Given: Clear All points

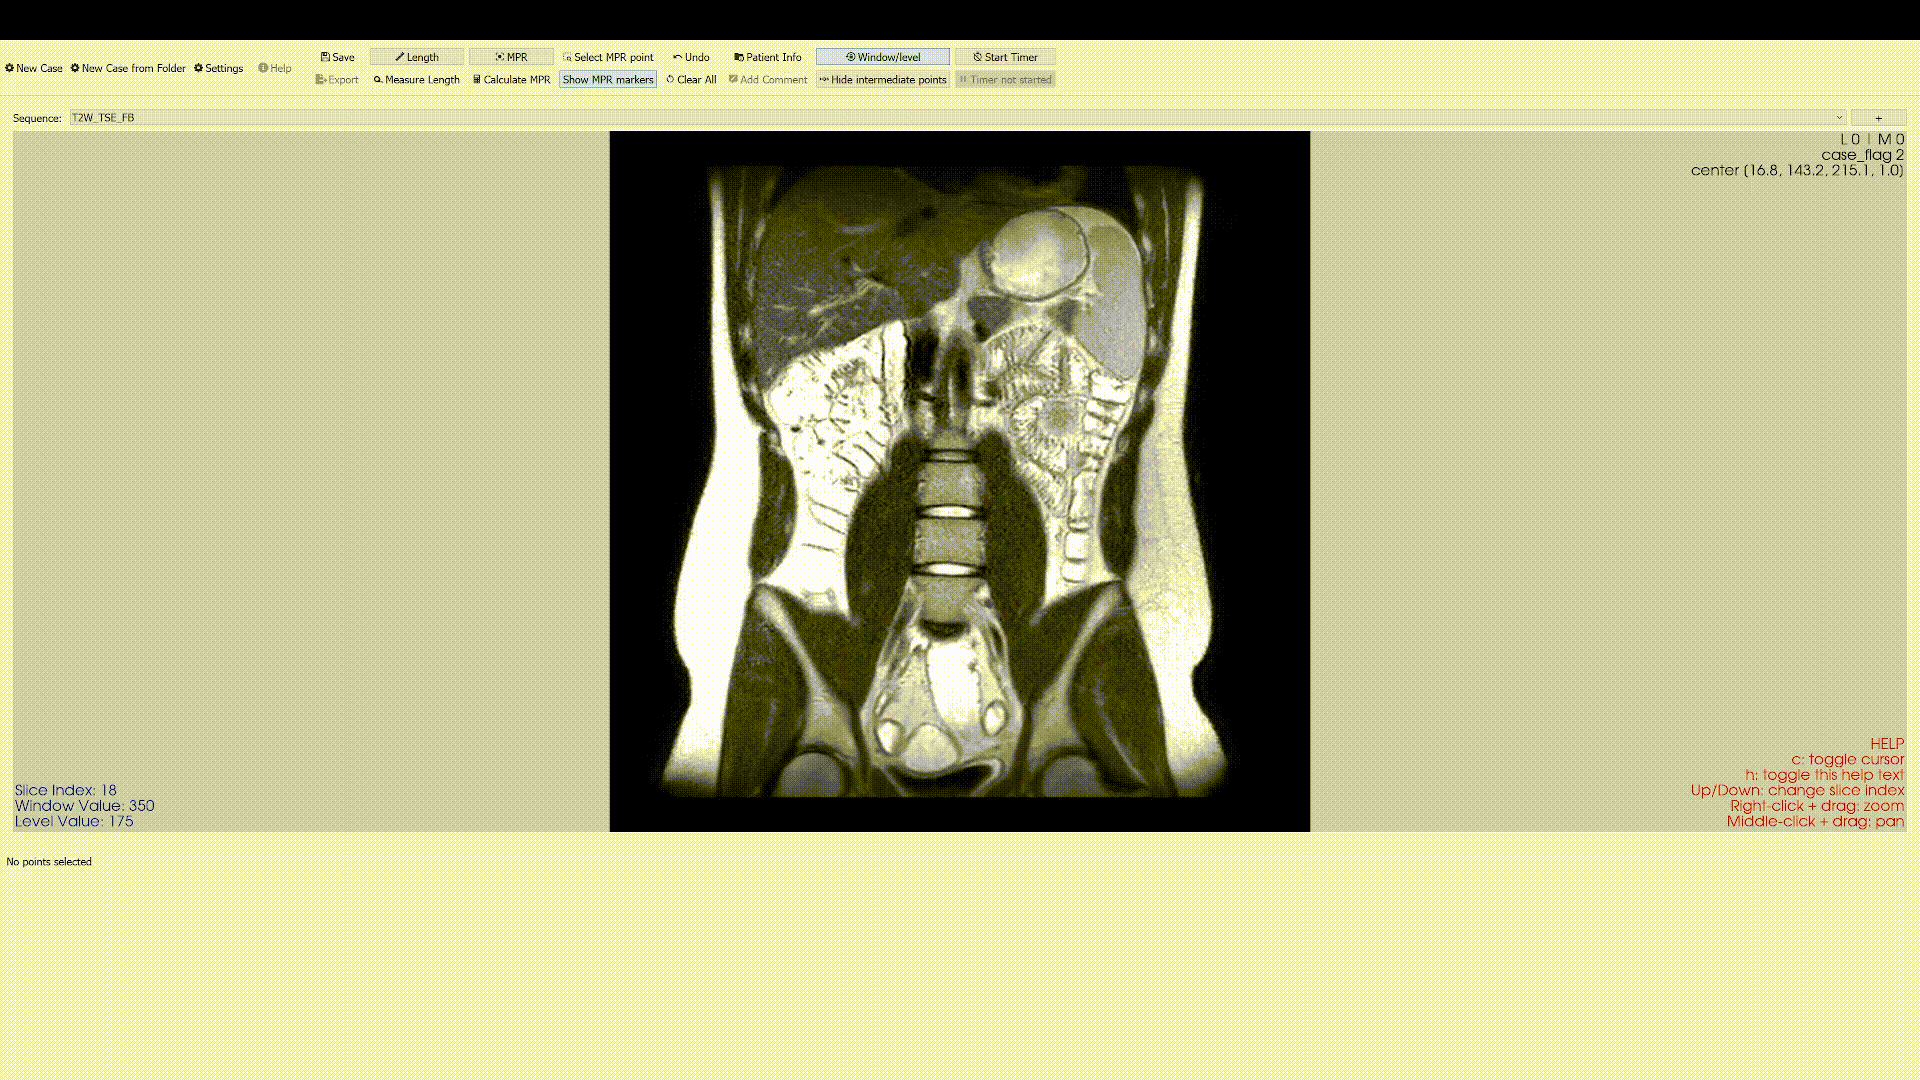Looking at the screenshot, I should click(x=691, y=80).
